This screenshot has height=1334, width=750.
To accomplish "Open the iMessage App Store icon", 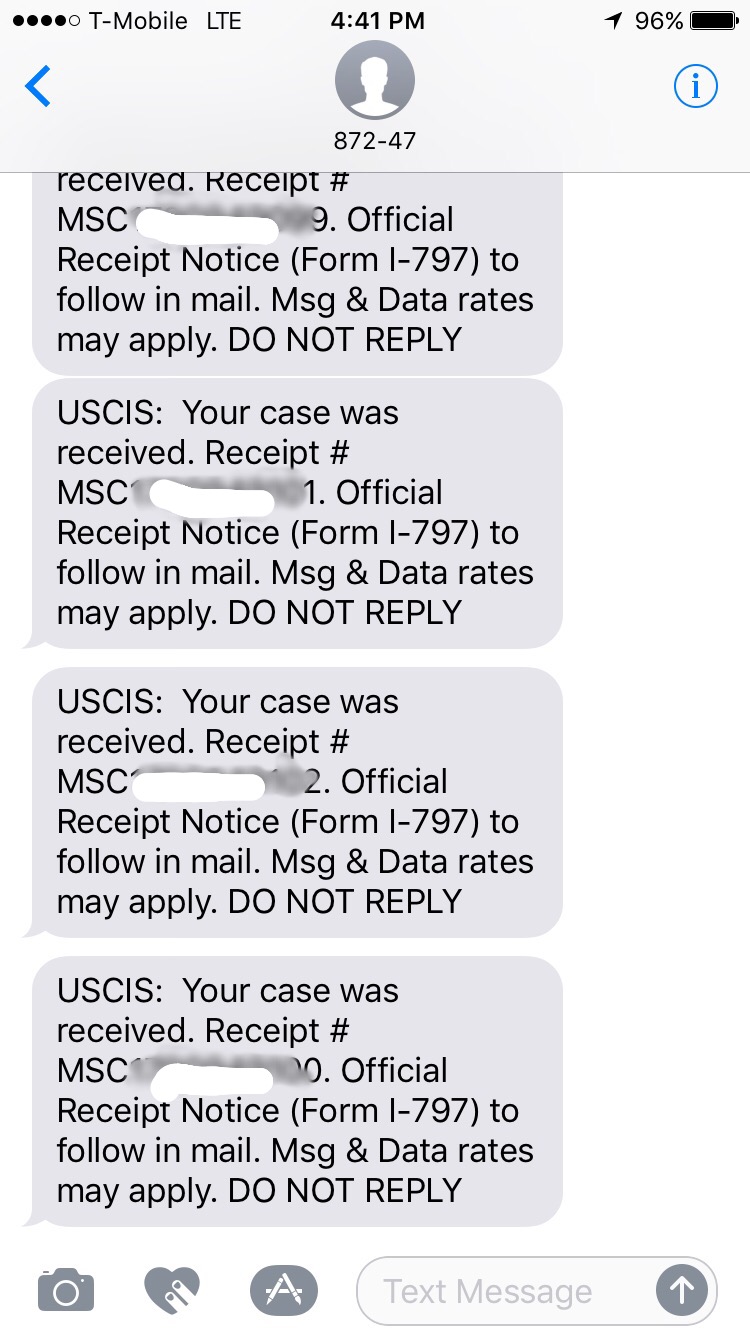I will point(283,1290).
